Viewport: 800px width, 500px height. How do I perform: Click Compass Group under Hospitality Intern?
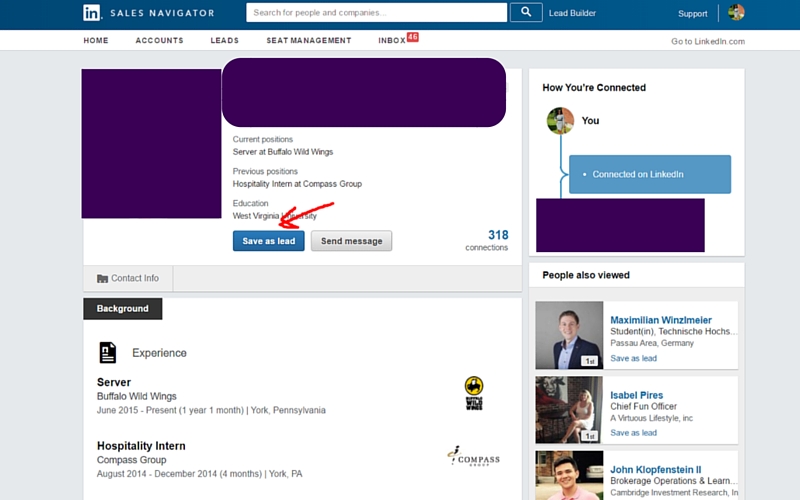tap(132, 460)
